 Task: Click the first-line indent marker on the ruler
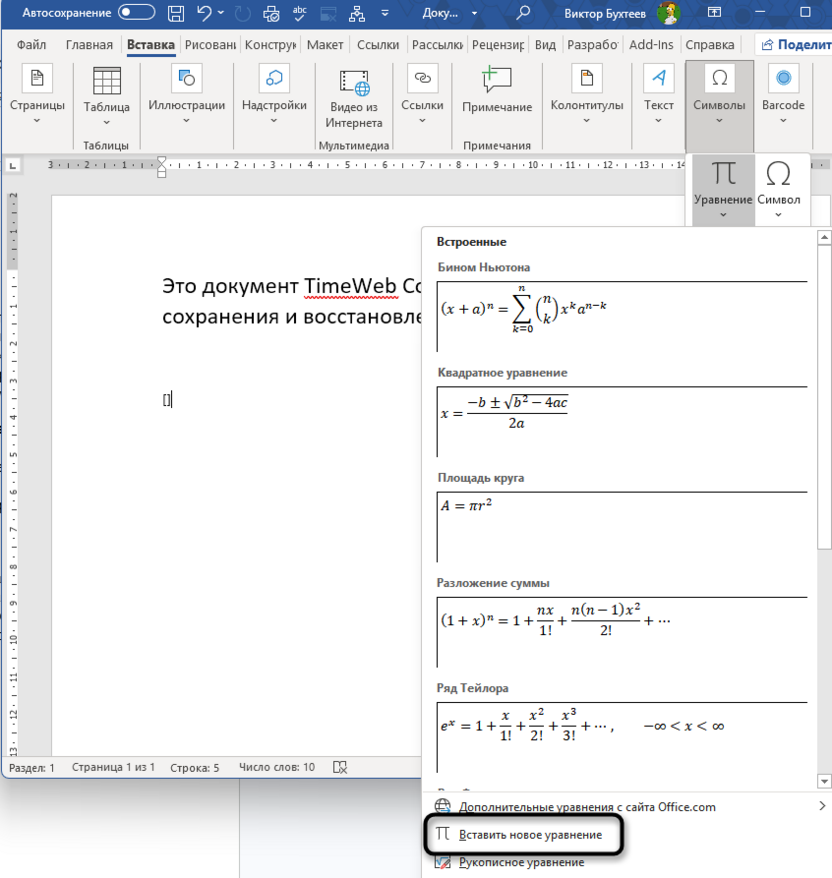(162, 161)
